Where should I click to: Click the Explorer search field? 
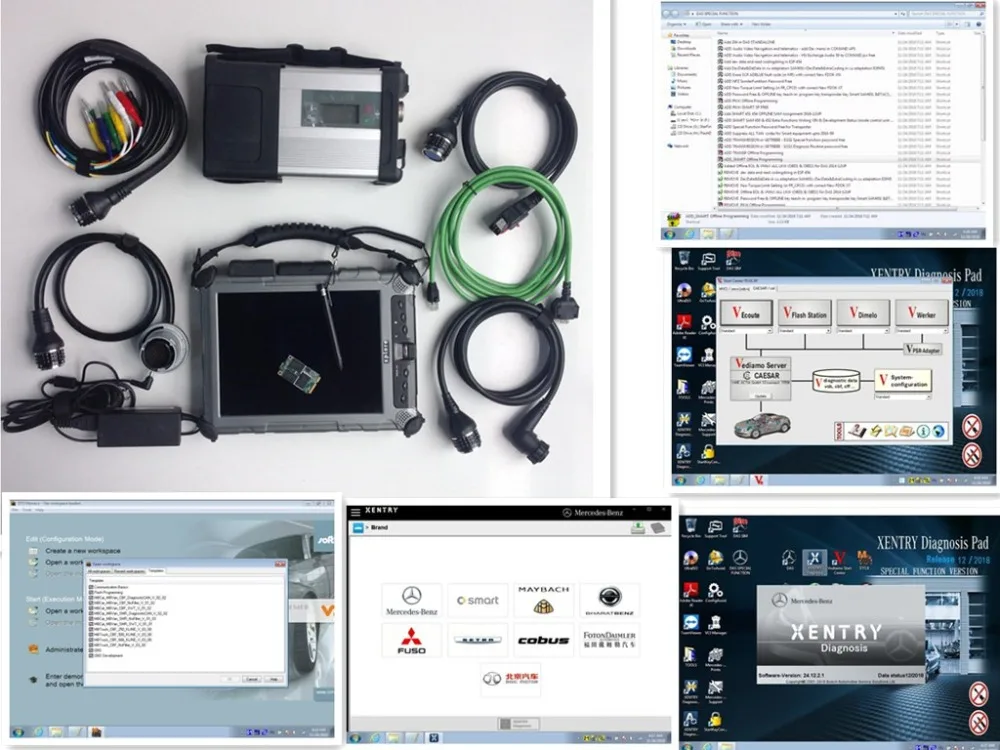point(946,13)
